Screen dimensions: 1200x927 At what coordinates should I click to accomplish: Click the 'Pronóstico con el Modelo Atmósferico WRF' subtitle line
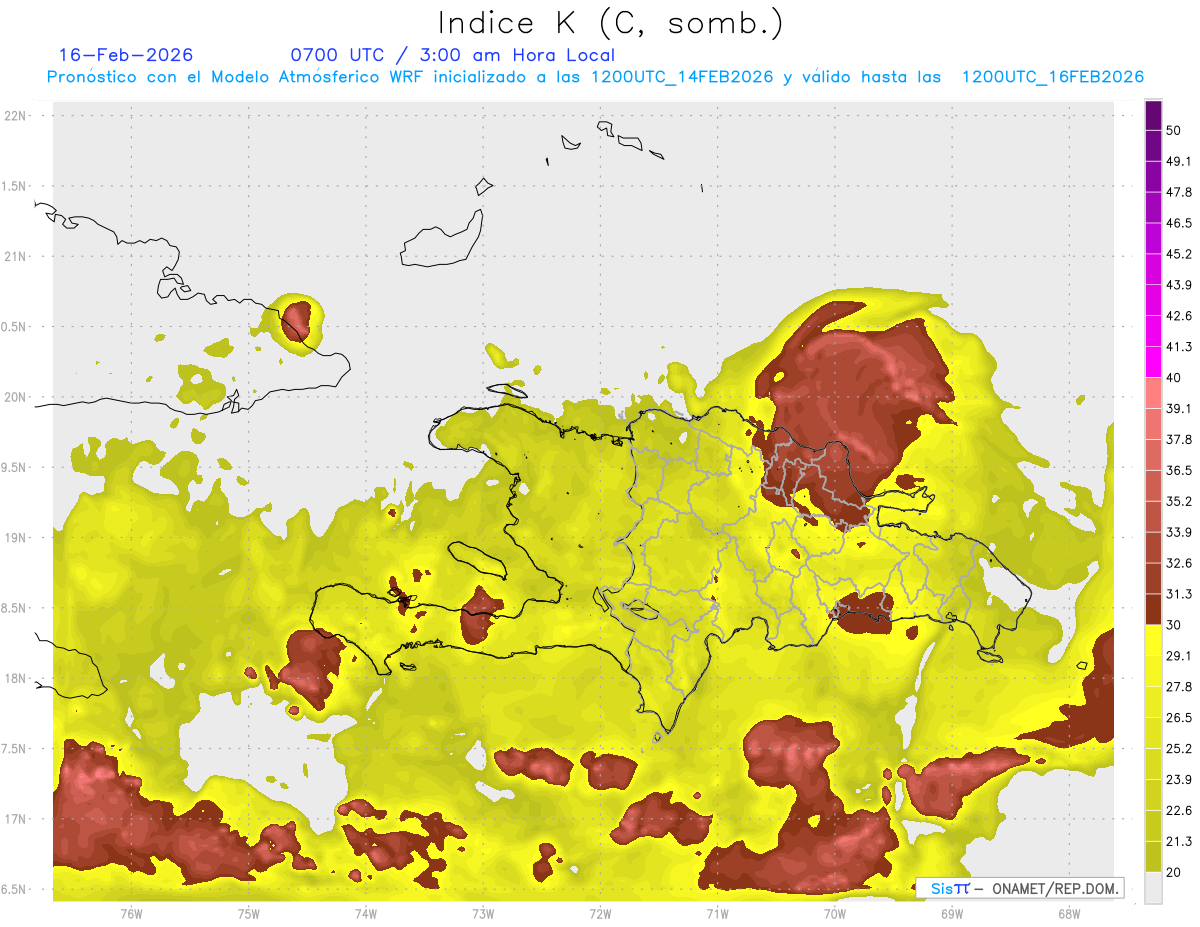[595, 77]
